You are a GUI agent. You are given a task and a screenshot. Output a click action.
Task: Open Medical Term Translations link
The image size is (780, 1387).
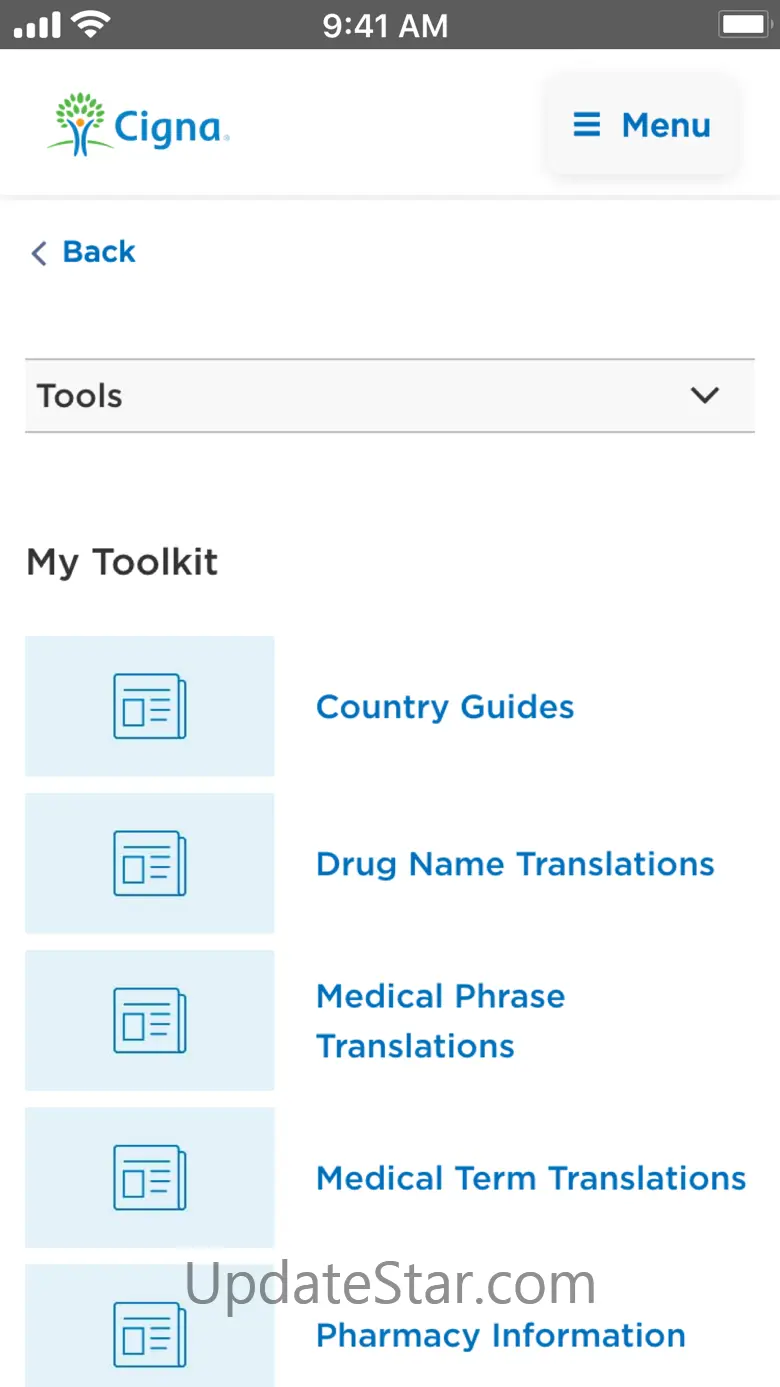coord(531,1178)
